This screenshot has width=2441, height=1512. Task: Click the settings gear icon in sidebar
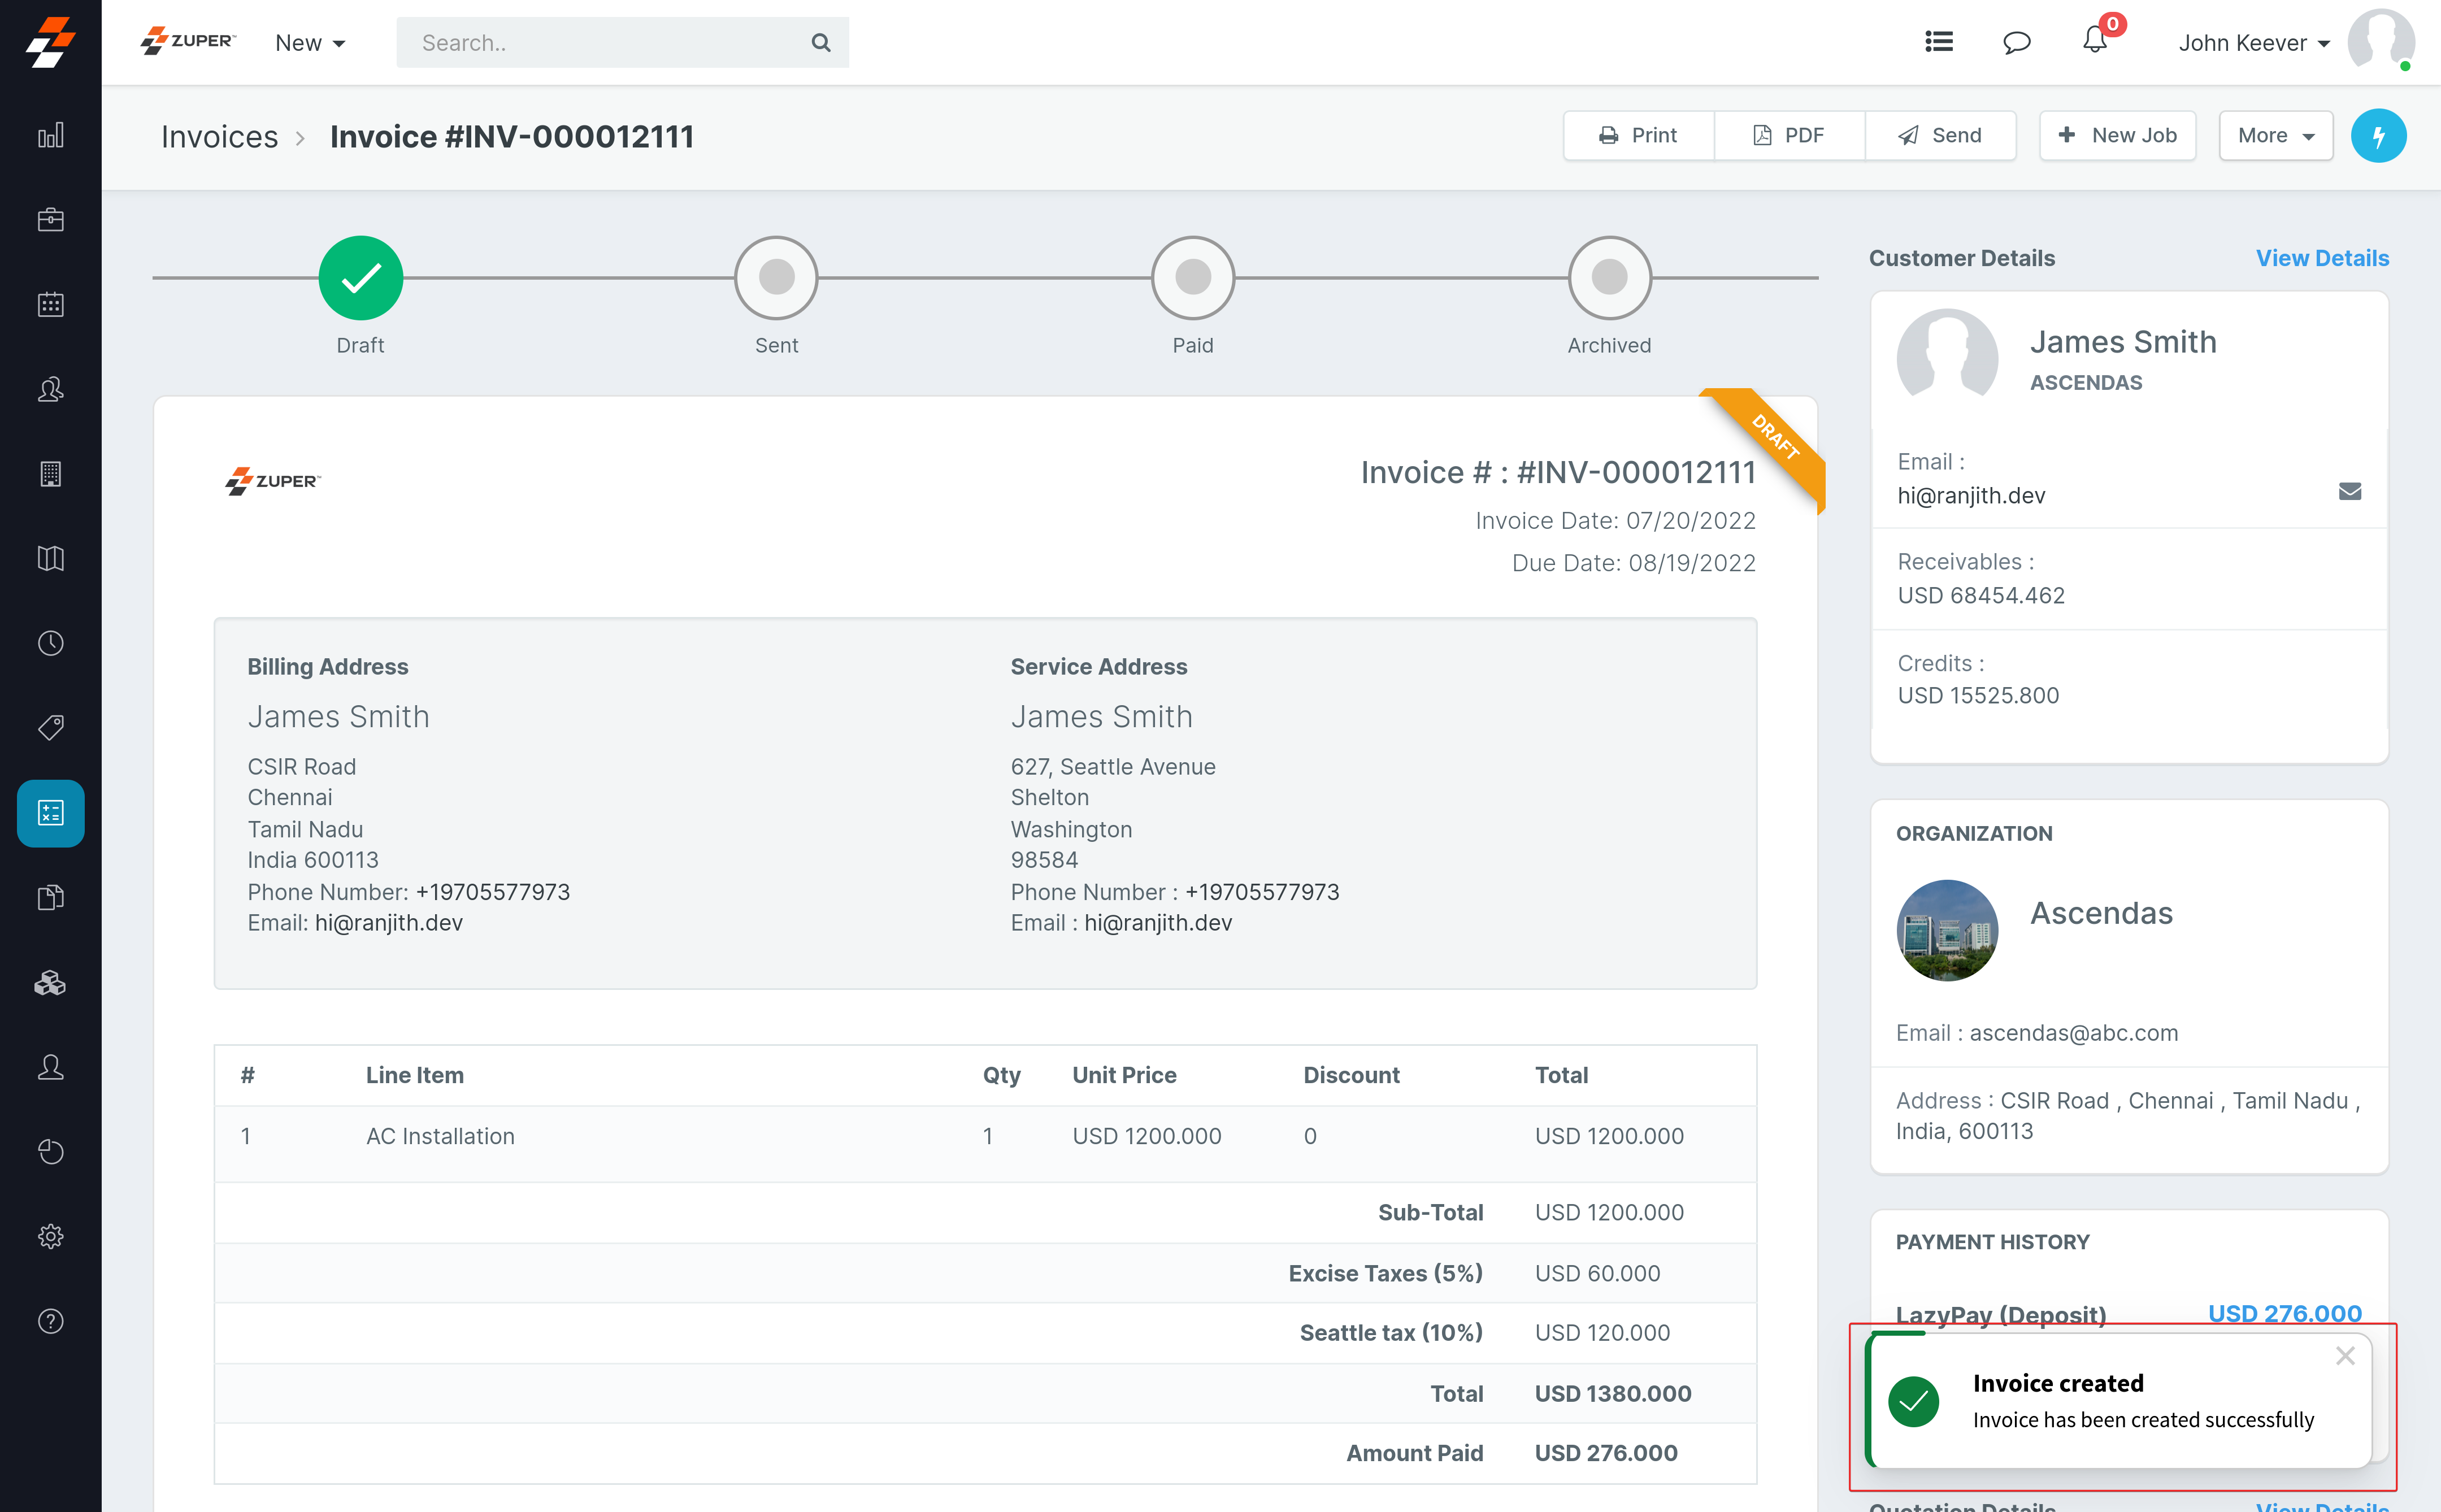coord(50,1236)
